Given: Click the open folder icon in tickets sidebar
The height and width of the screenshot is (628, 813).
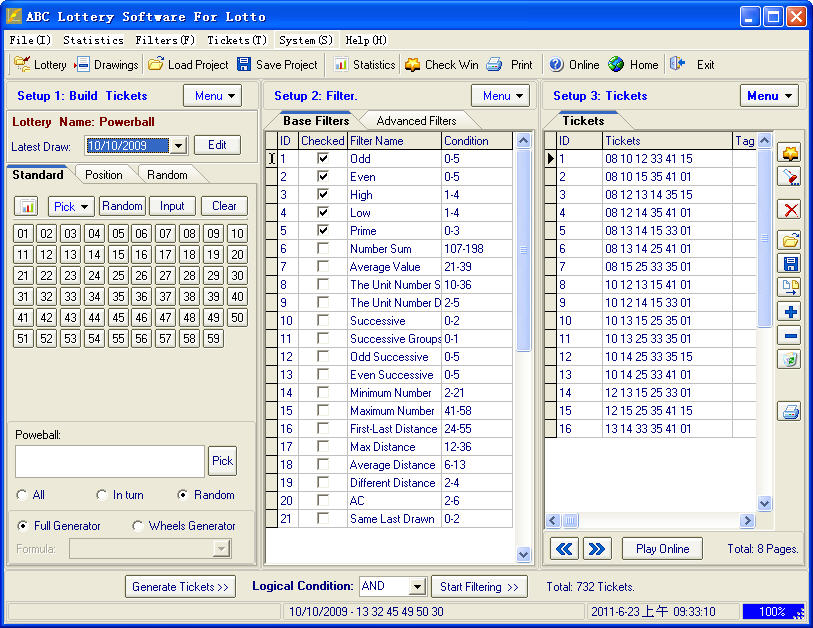Looking at the screenshot, I should [x=790, y=240].
